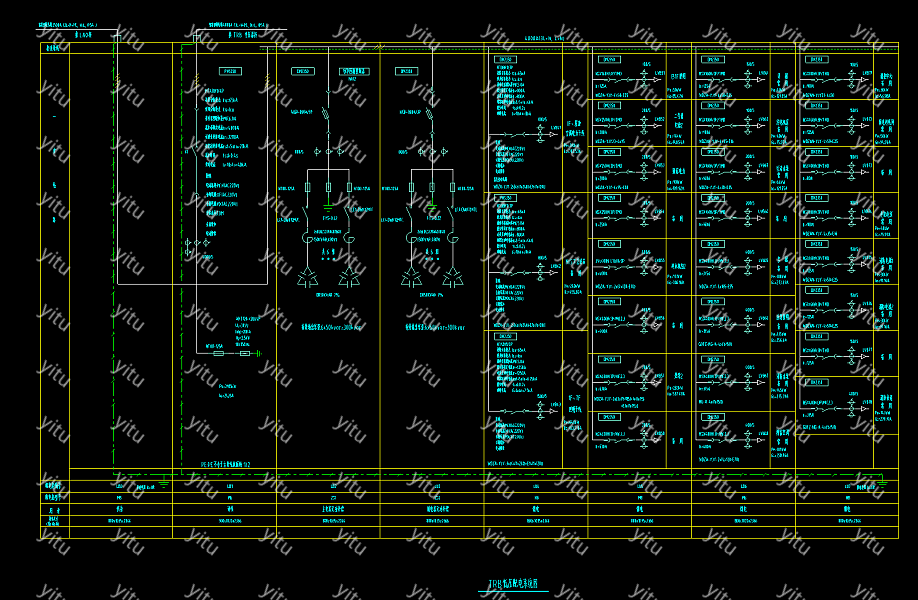
Task: Click the wide label box above first motor feeder
Action: click(354, 72)
